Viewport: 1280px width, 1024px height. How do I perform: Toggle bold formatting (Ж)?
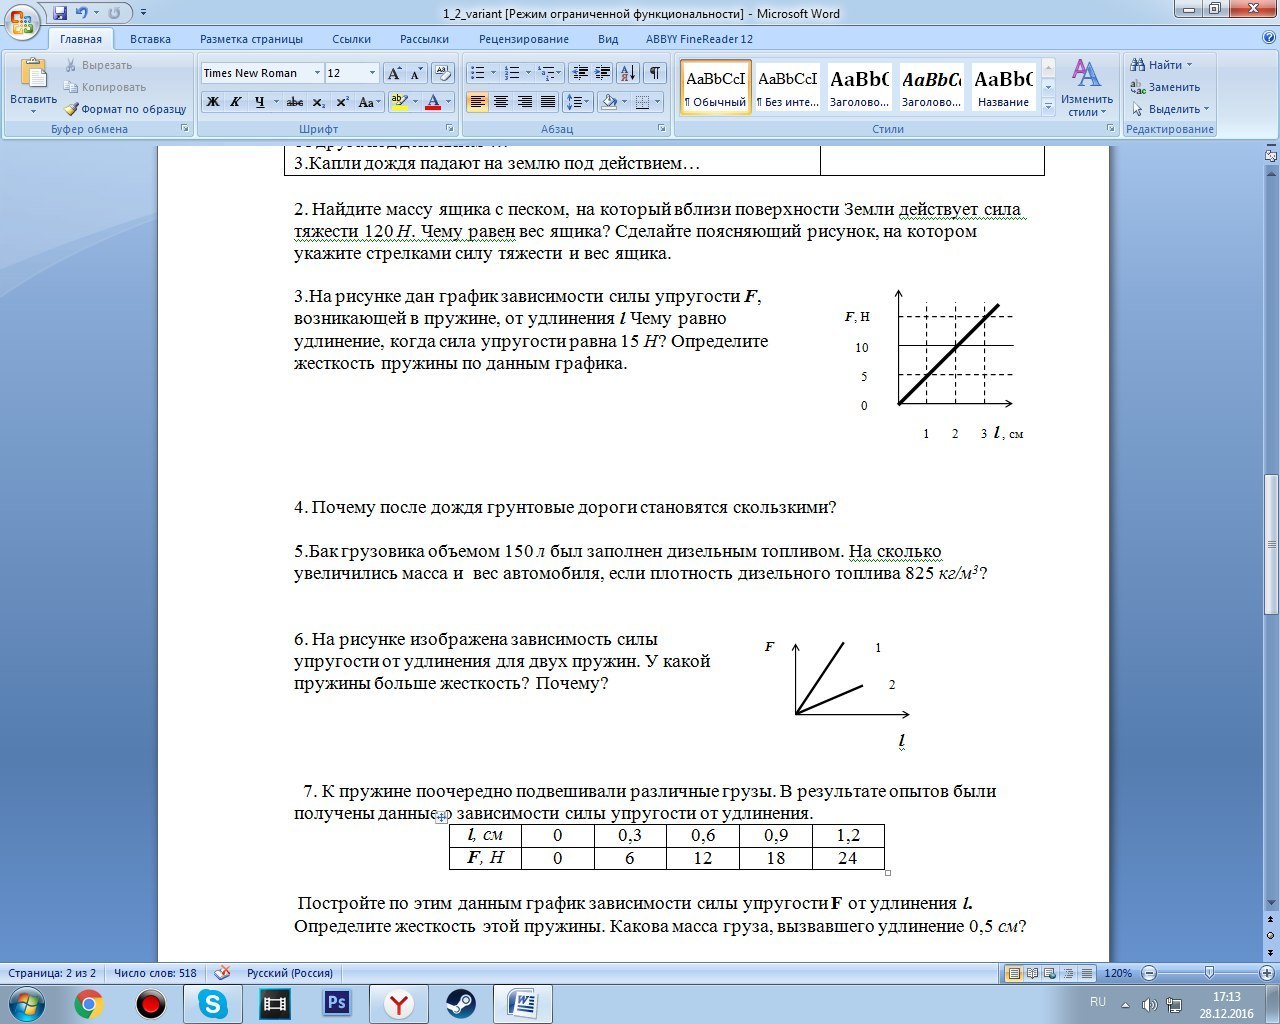point(212,102)
